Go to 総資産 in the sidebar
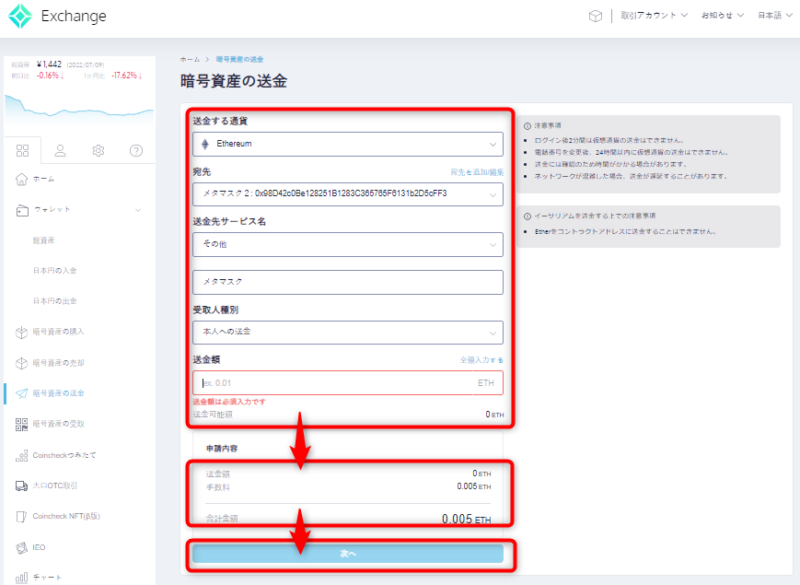Viewport: 800px width, 585px height. tap(44, 240)
